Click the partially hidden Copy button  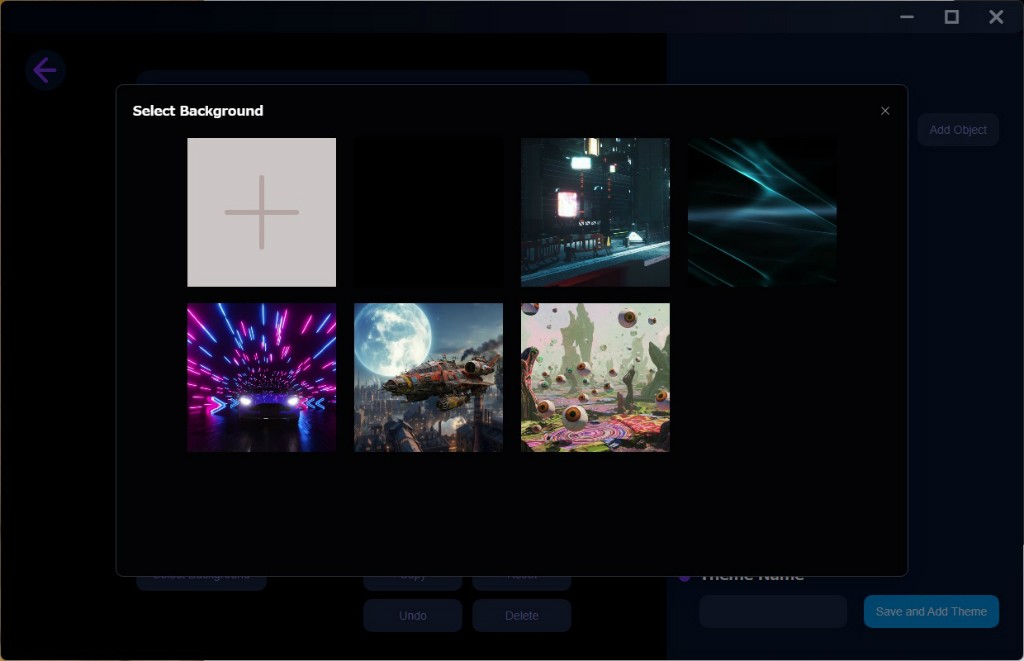pos(412,582)
